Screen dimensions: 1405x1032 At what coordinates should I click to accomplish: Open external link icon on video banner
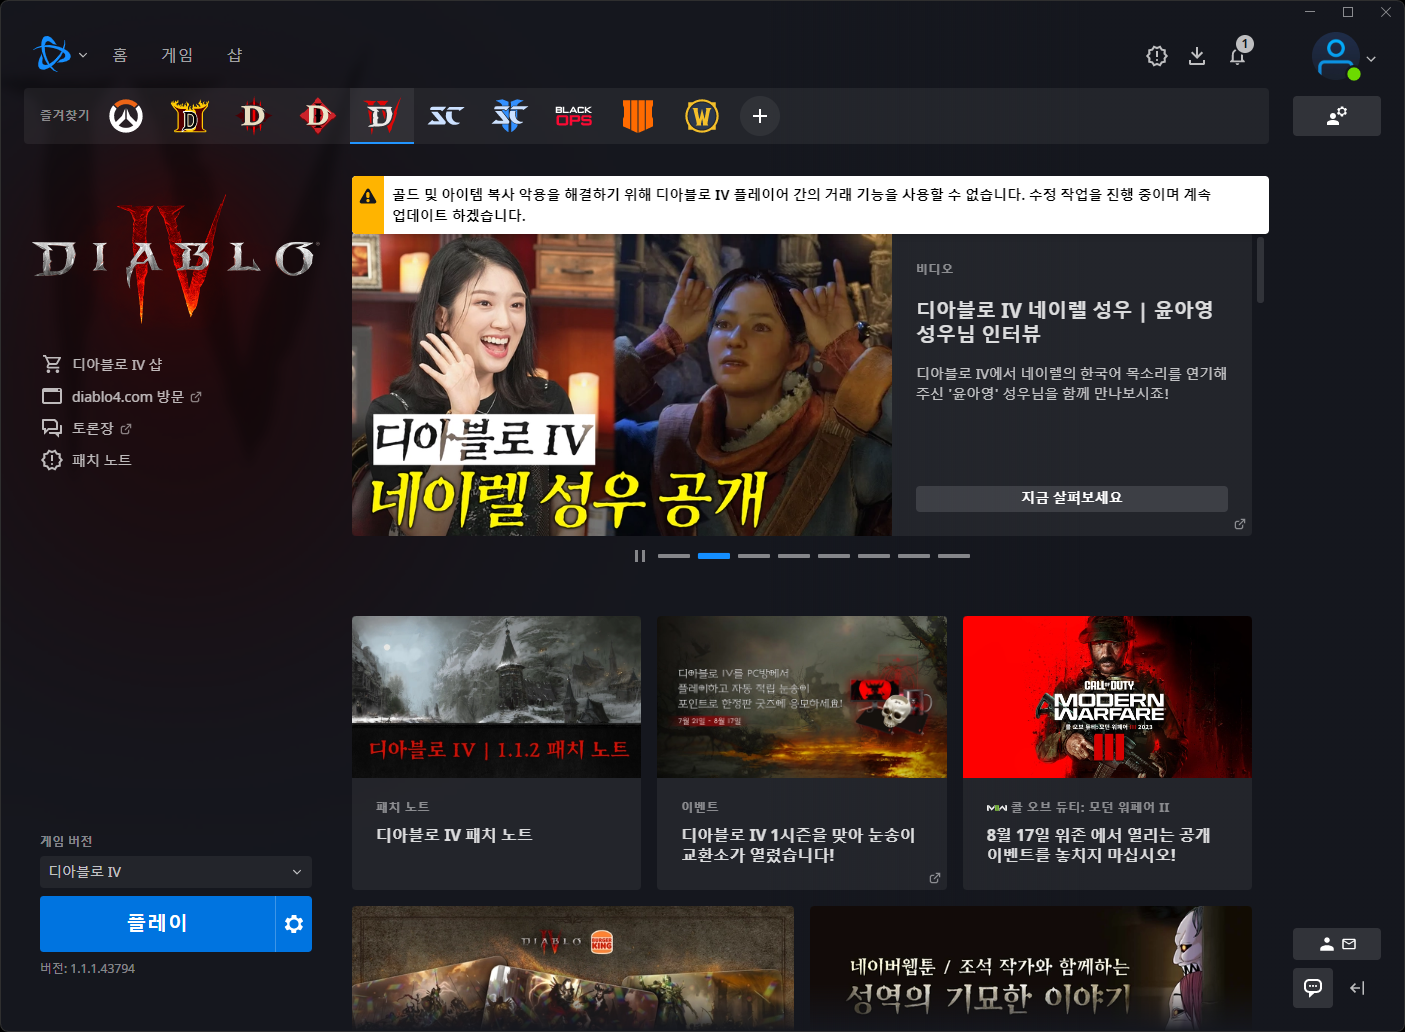1240,524
